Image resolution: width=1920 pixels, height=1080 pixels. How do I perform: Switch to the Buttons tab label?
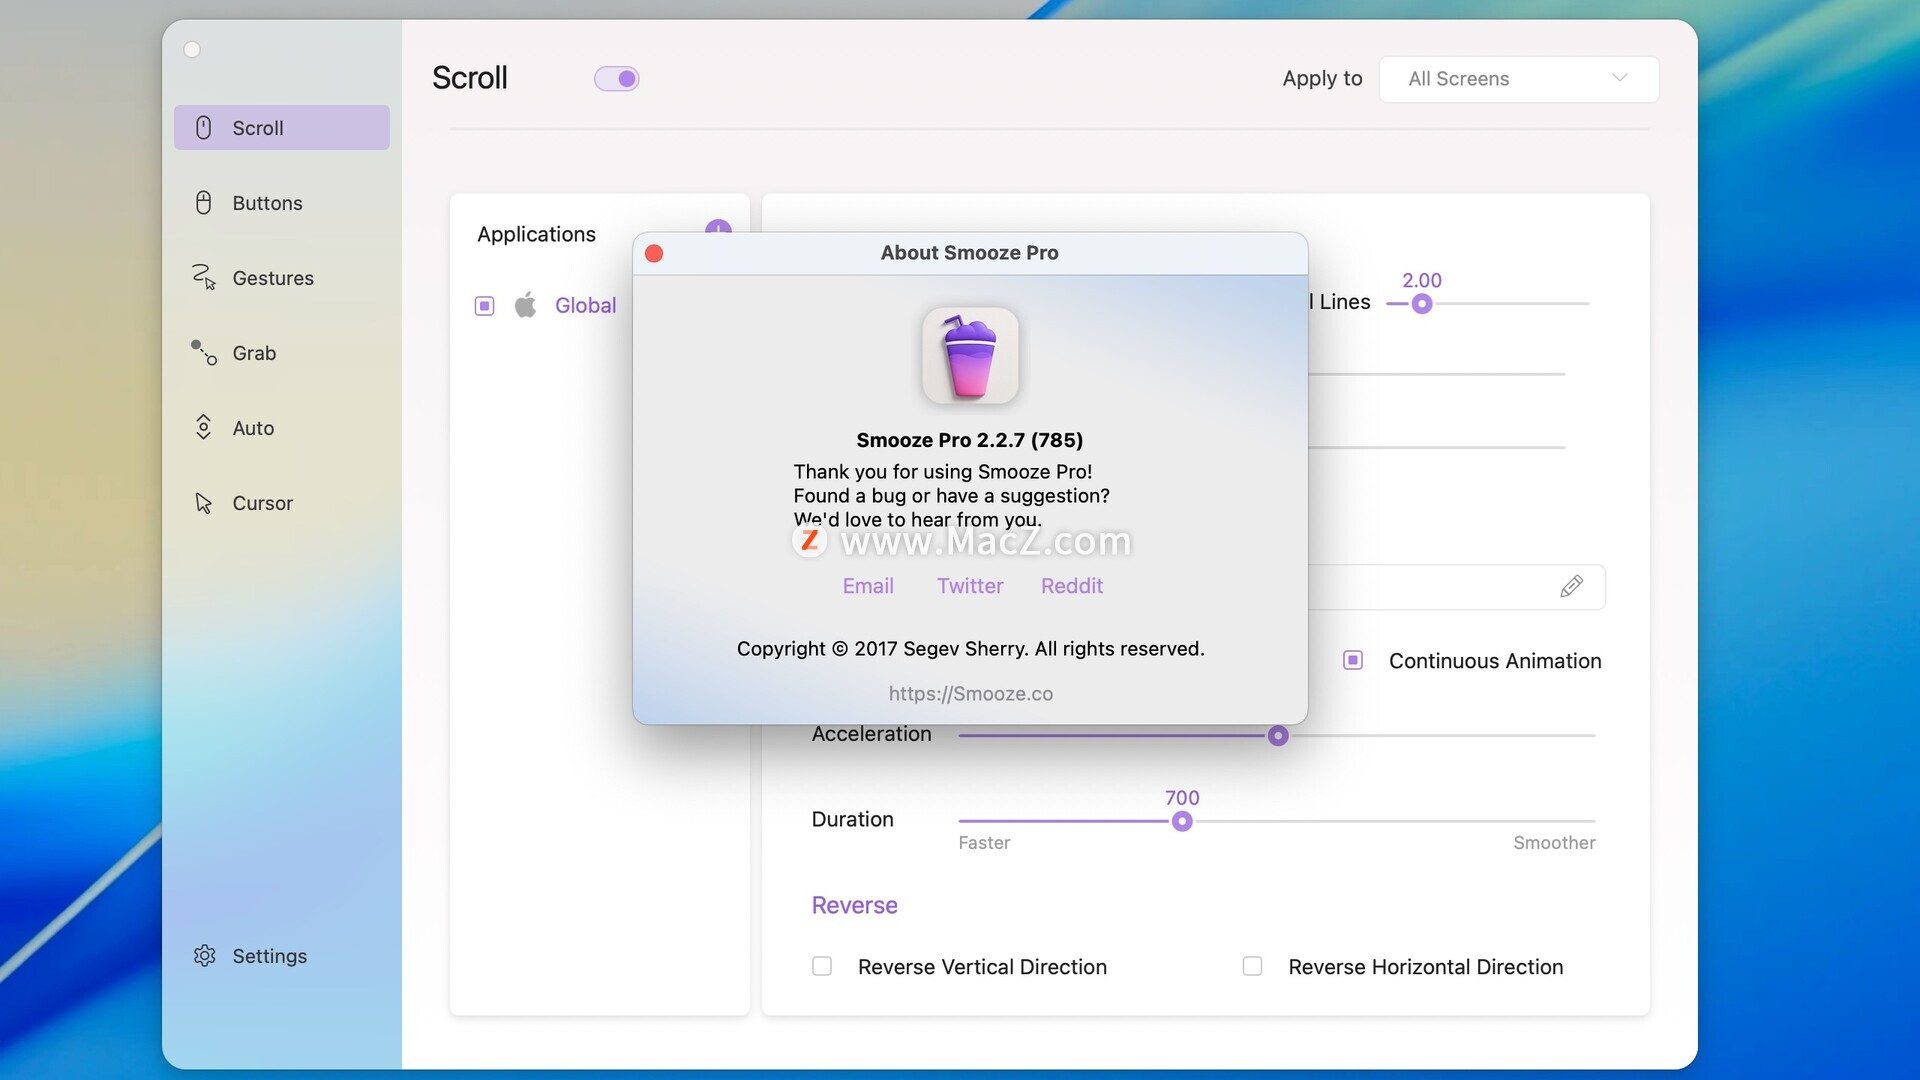click(x=267, y=203)
